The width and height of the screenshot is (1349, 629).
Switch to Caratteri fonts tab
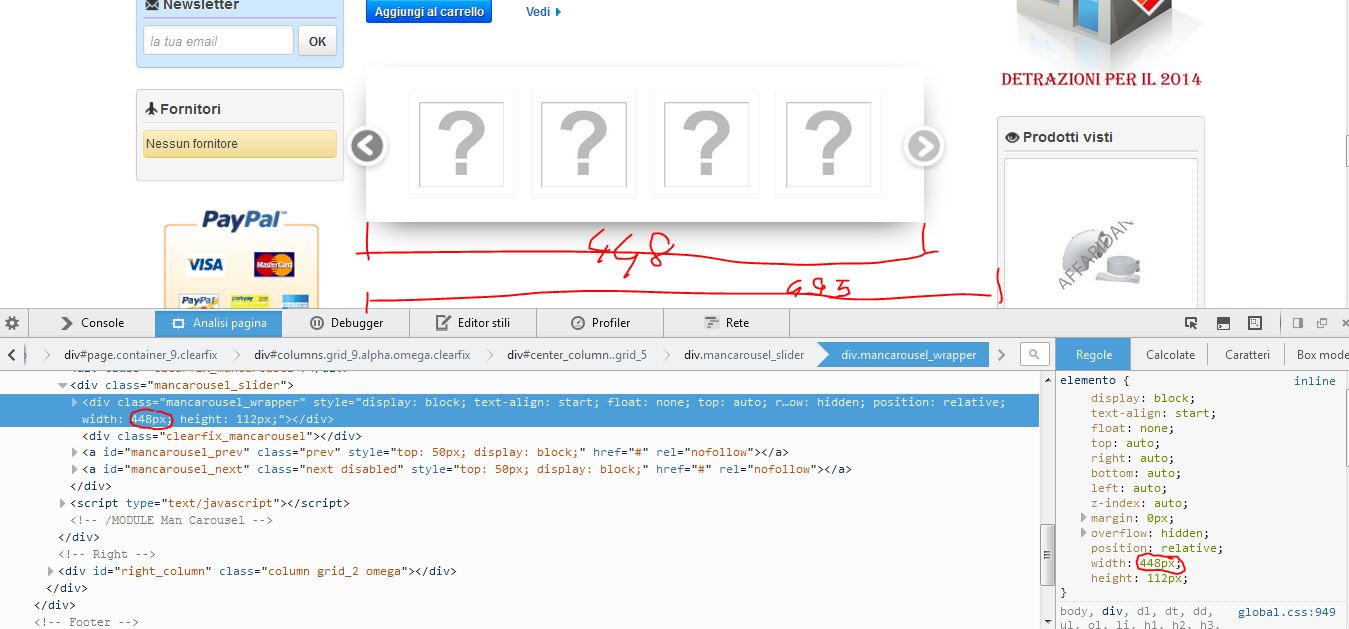[1247, 354]
